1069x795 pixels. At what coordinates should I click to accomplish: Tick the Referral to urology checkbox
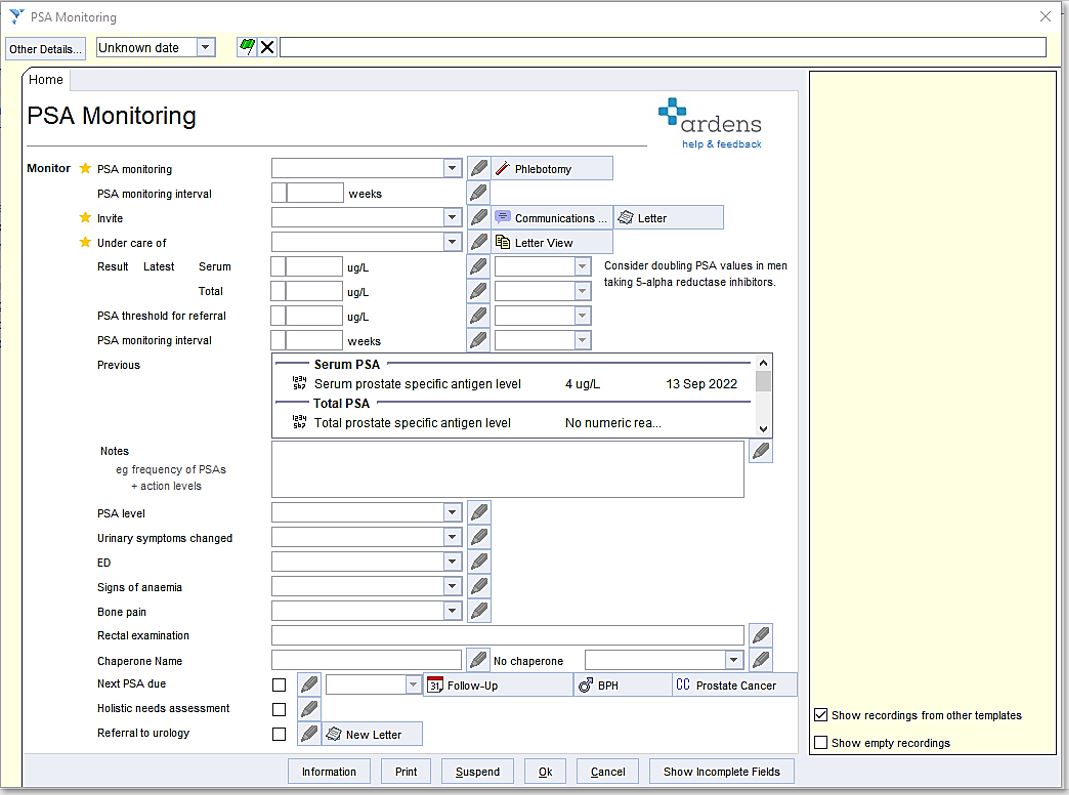coord(279,734)
